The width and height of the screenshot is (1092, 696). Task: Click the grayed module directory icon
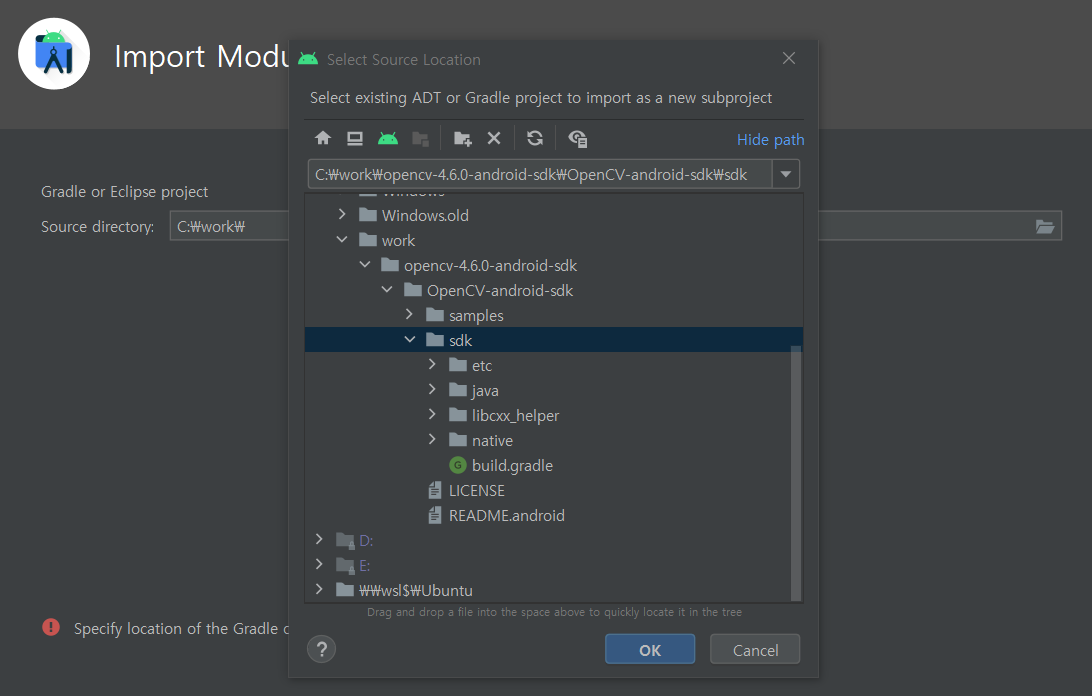tap(420, 139)
